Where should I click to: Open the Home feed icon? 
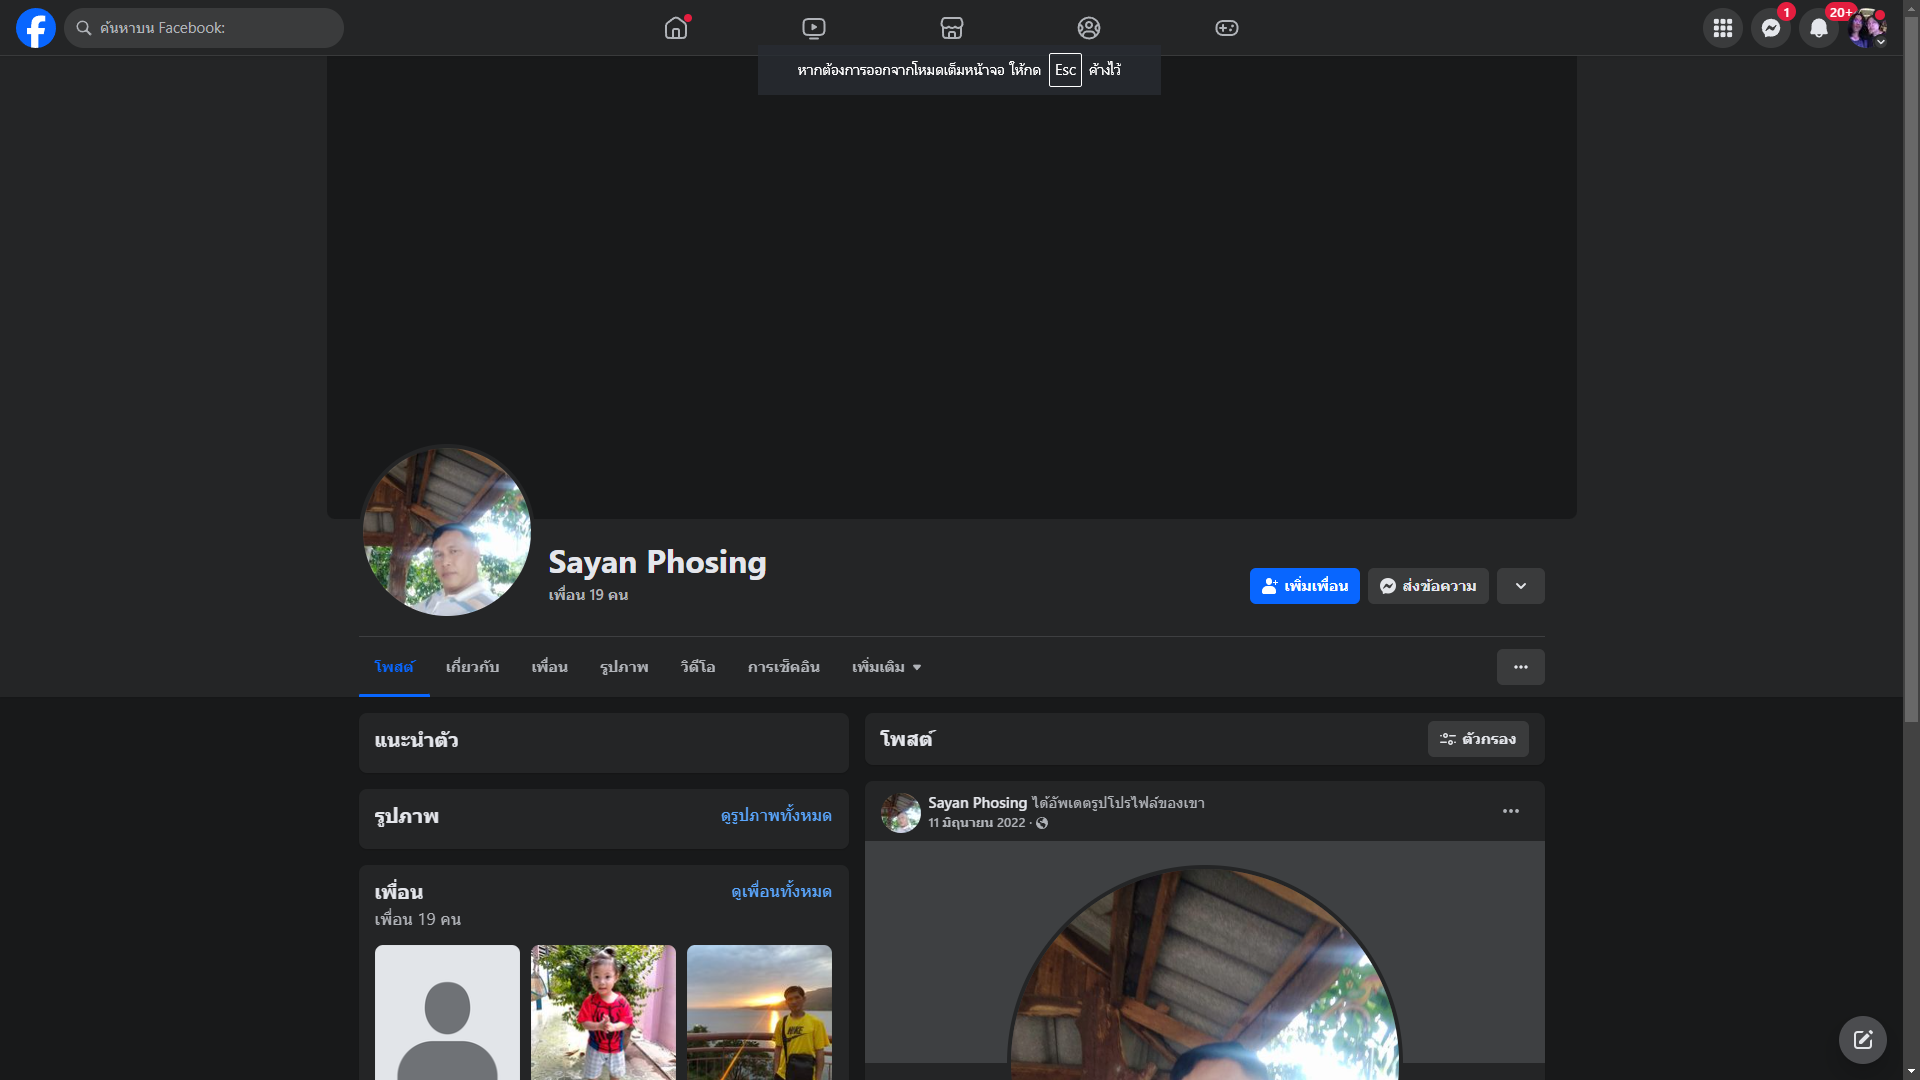coord(676,28)
